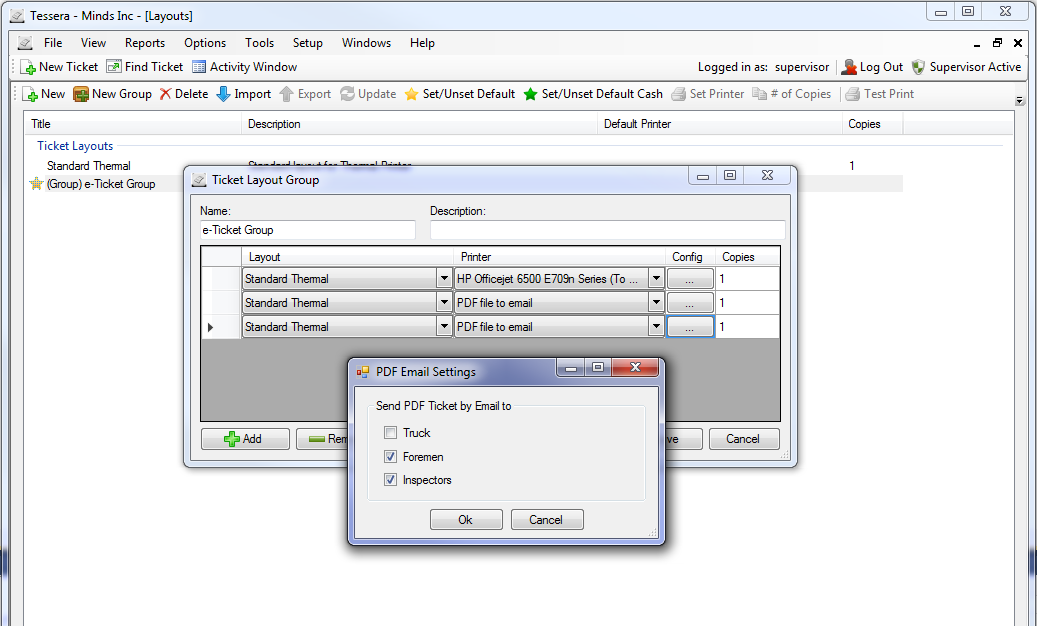Click the HP Officejet row's Config button
This screenshot has width=1037, height=626.
tap(690, 279)
